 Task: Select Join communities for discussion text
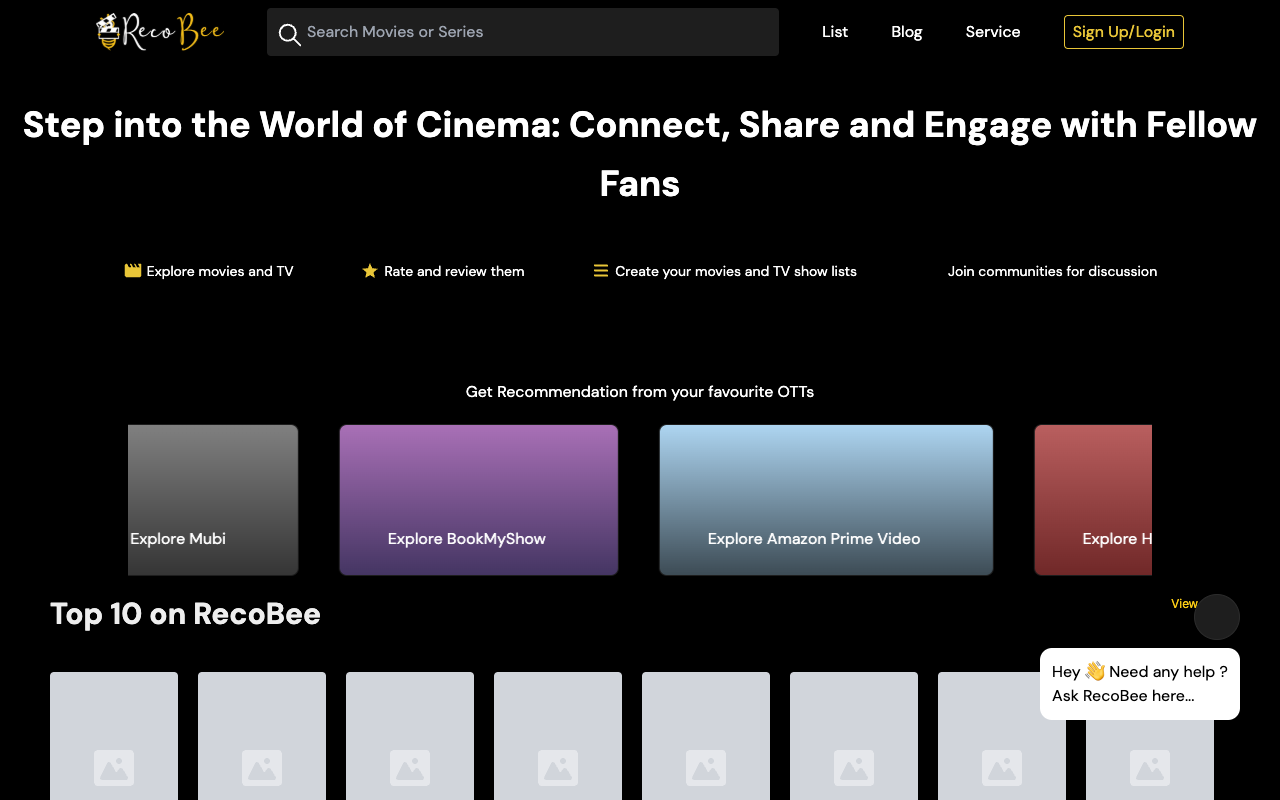(x=1052, y=271)
